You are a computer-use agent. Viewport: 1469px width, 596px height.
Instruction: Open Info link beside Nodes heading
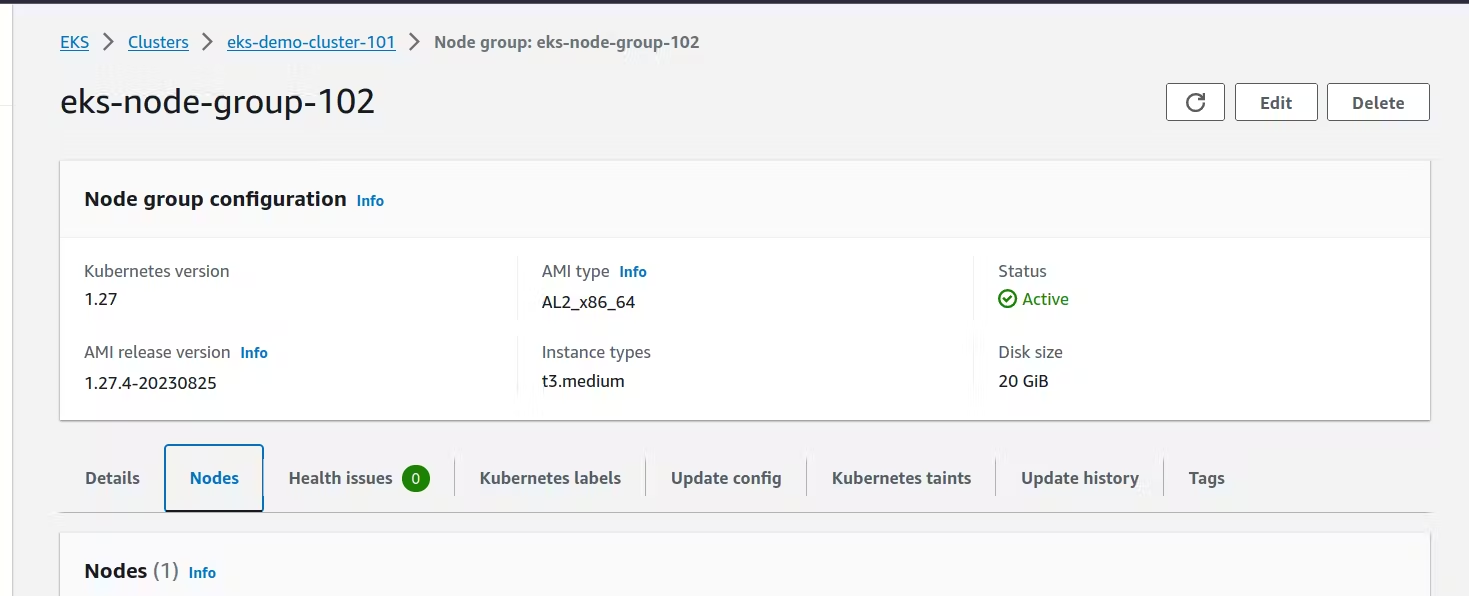pos(202,572)
